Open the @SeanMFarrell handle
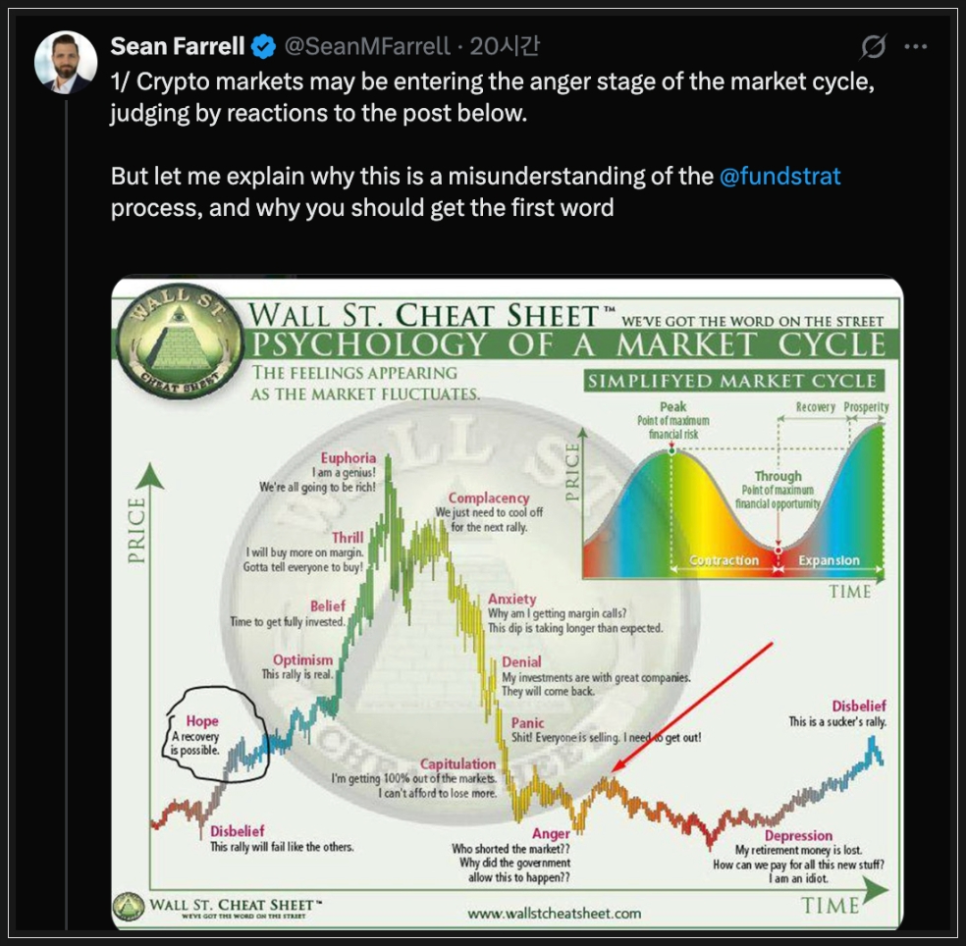 pyautogui.click(x=368, y=46)
